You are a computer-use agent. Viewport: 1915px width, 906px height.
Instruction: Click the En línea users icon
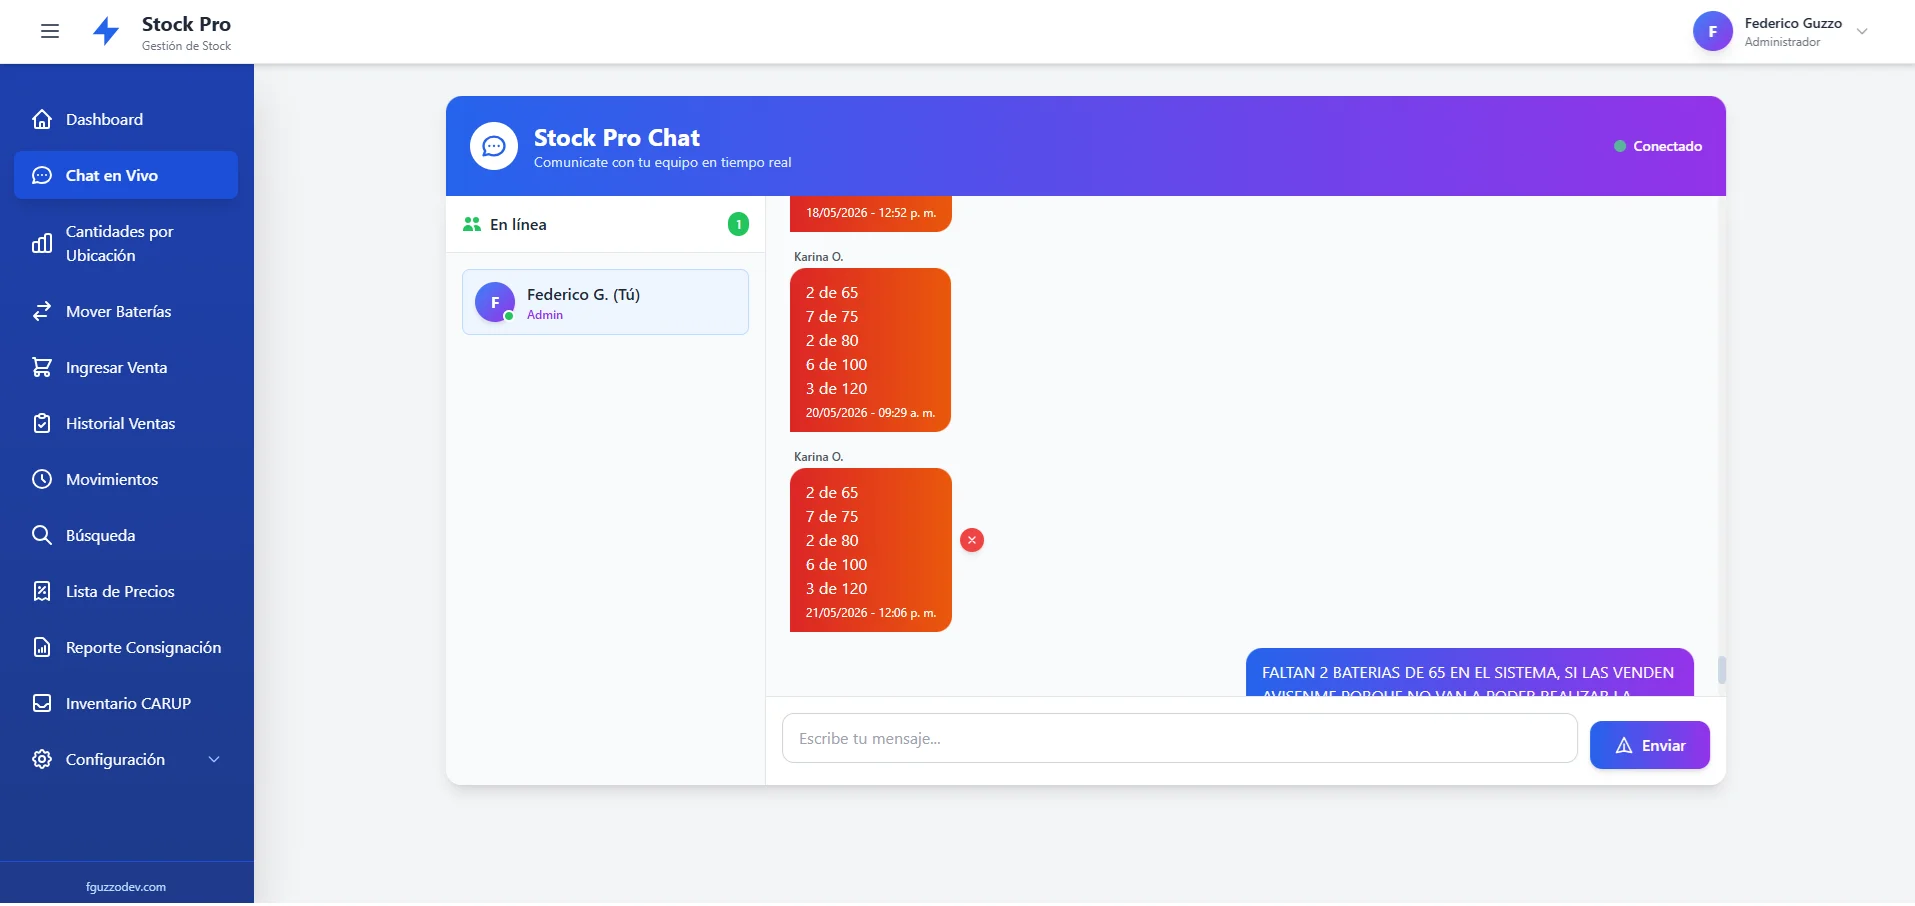pos(472,224)
